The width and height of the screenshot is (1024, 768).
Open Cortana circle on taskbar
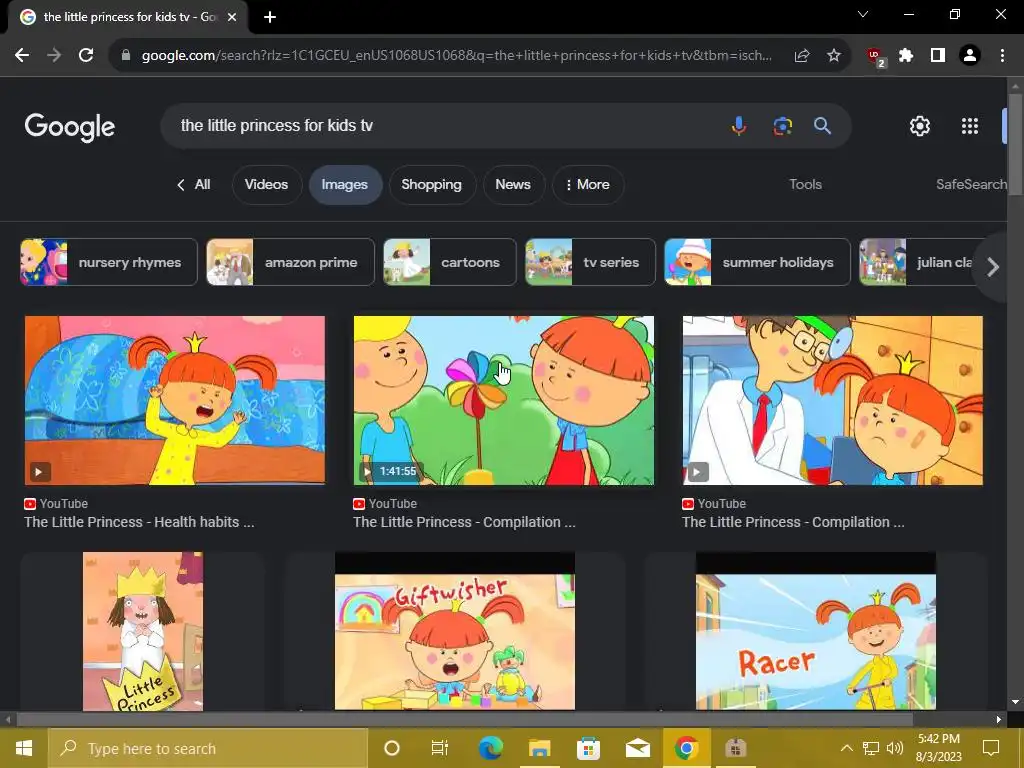(x=392, y=748)
